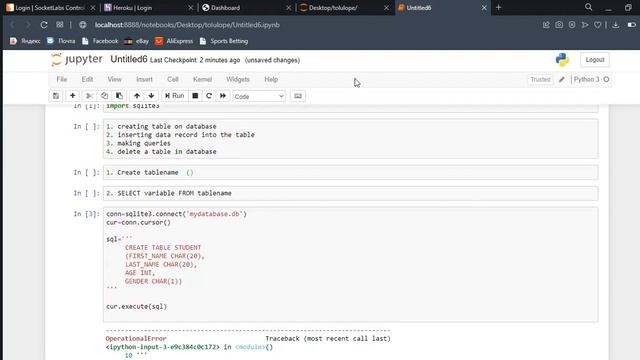Click the Python 3 kernel indicator circle

tap(607, 79)
